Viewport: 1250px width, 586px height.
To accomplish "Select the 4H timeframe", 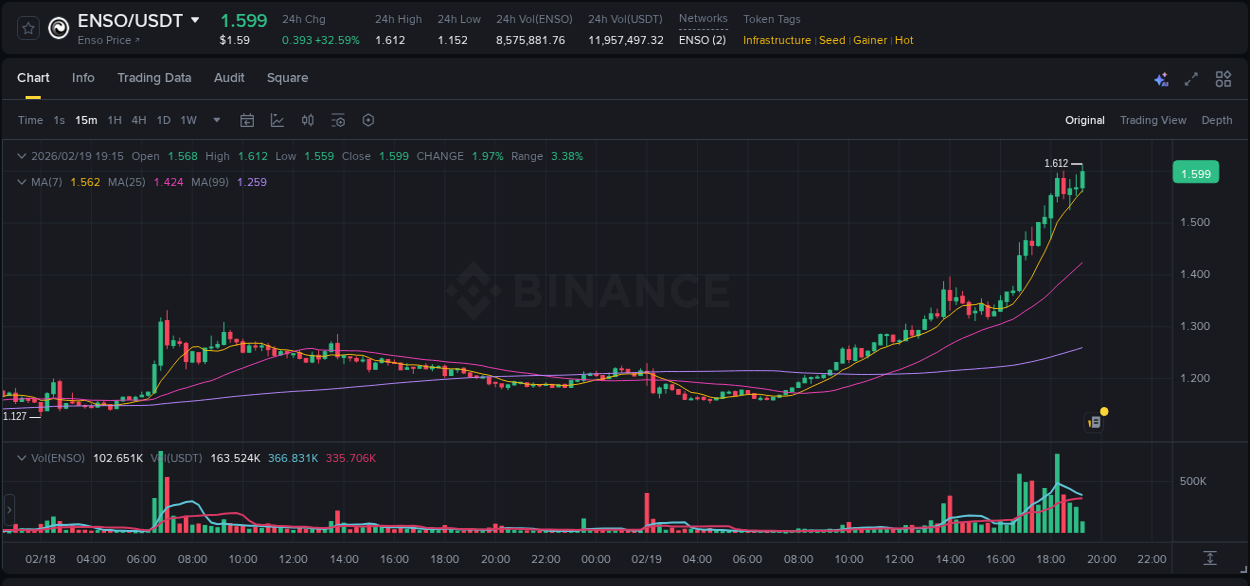I will (138, 120).
